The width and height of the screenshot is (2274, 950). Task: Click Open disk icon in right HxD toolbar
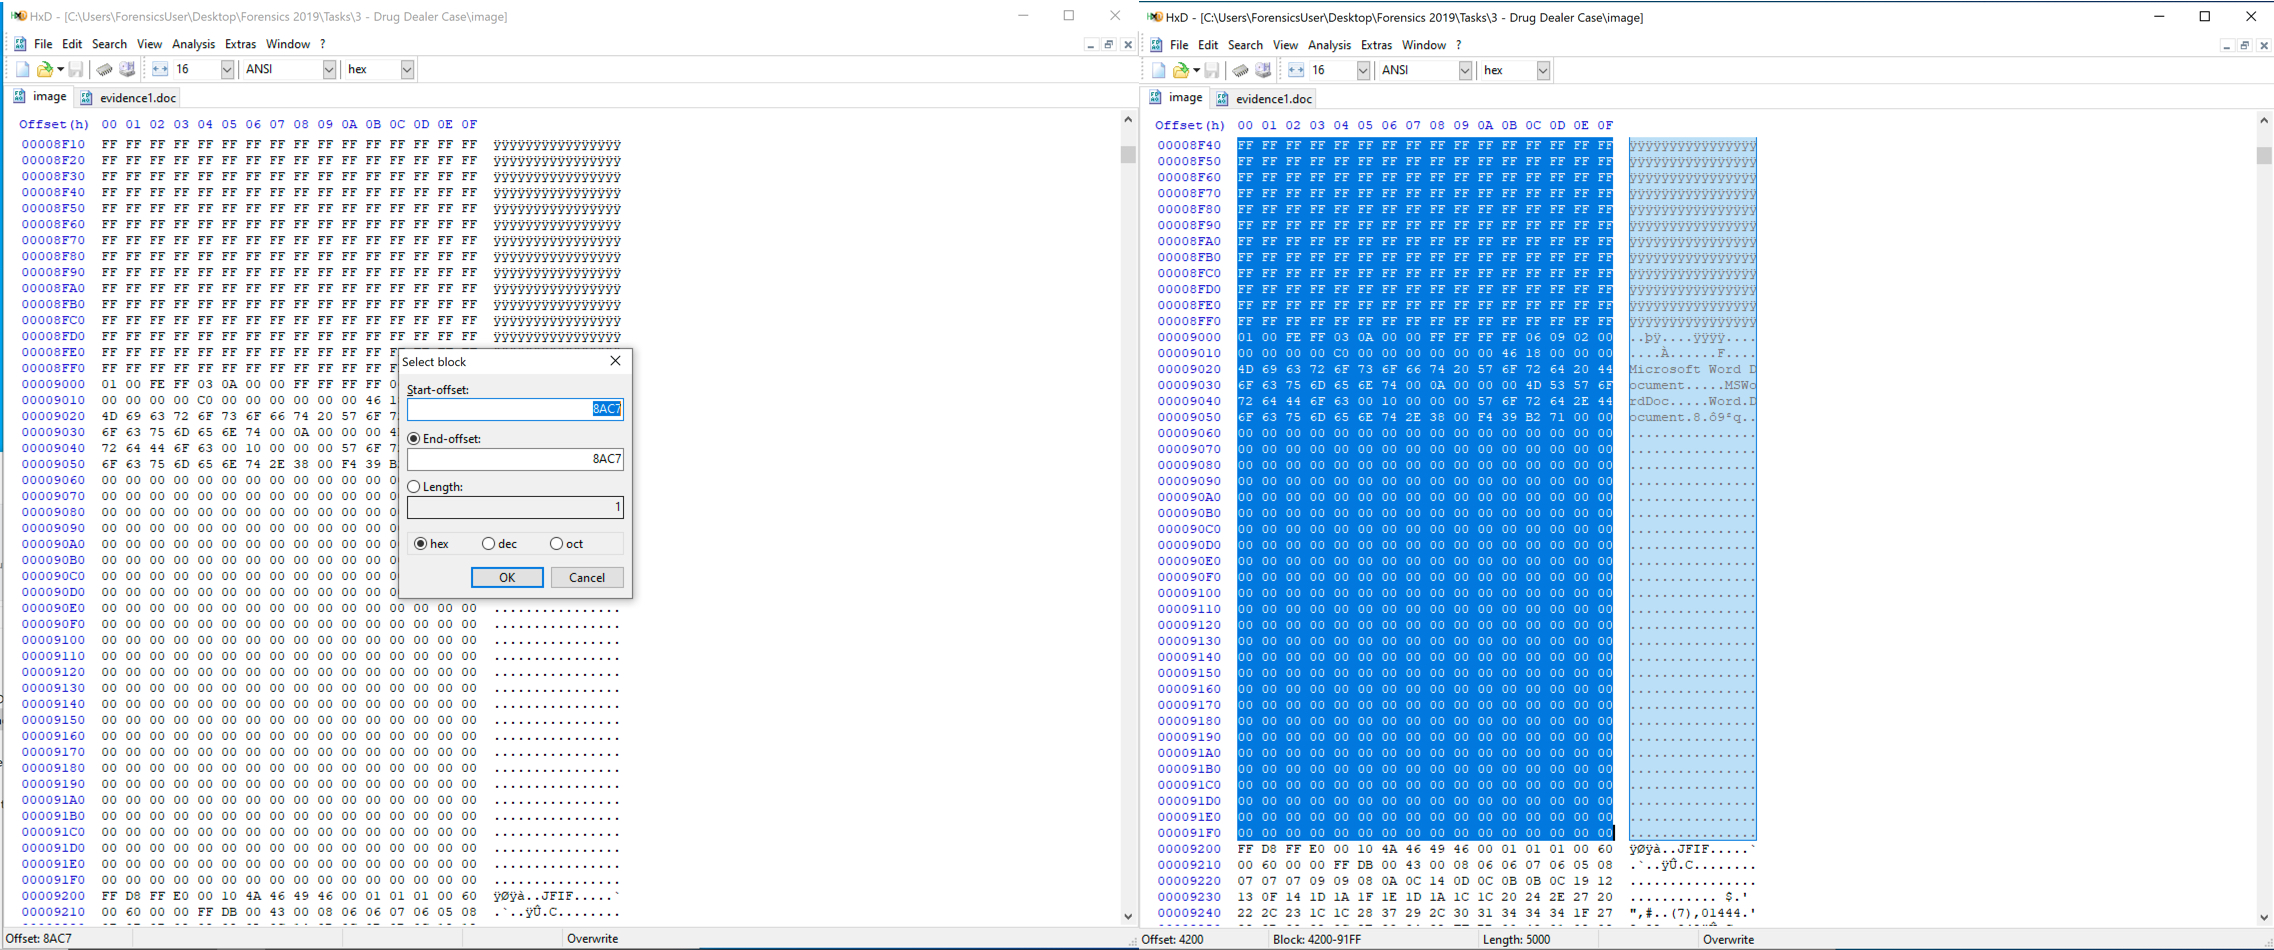[1263, 70]
